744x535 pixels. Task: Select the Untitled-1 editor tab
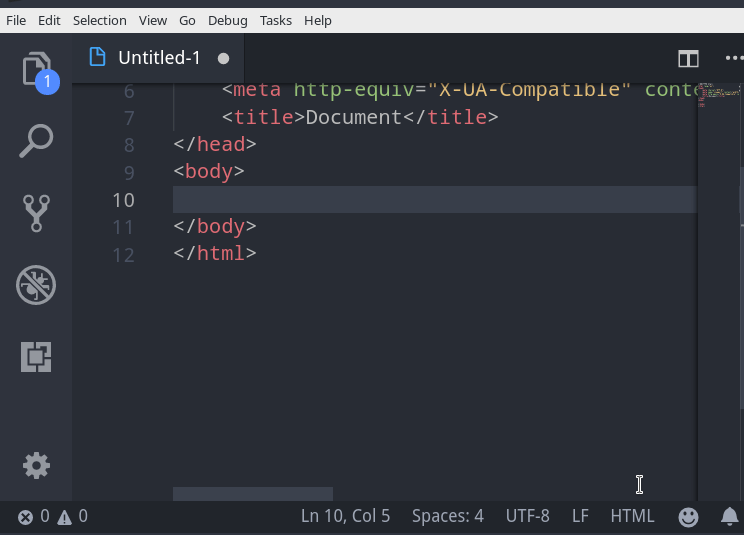(158, 58)
